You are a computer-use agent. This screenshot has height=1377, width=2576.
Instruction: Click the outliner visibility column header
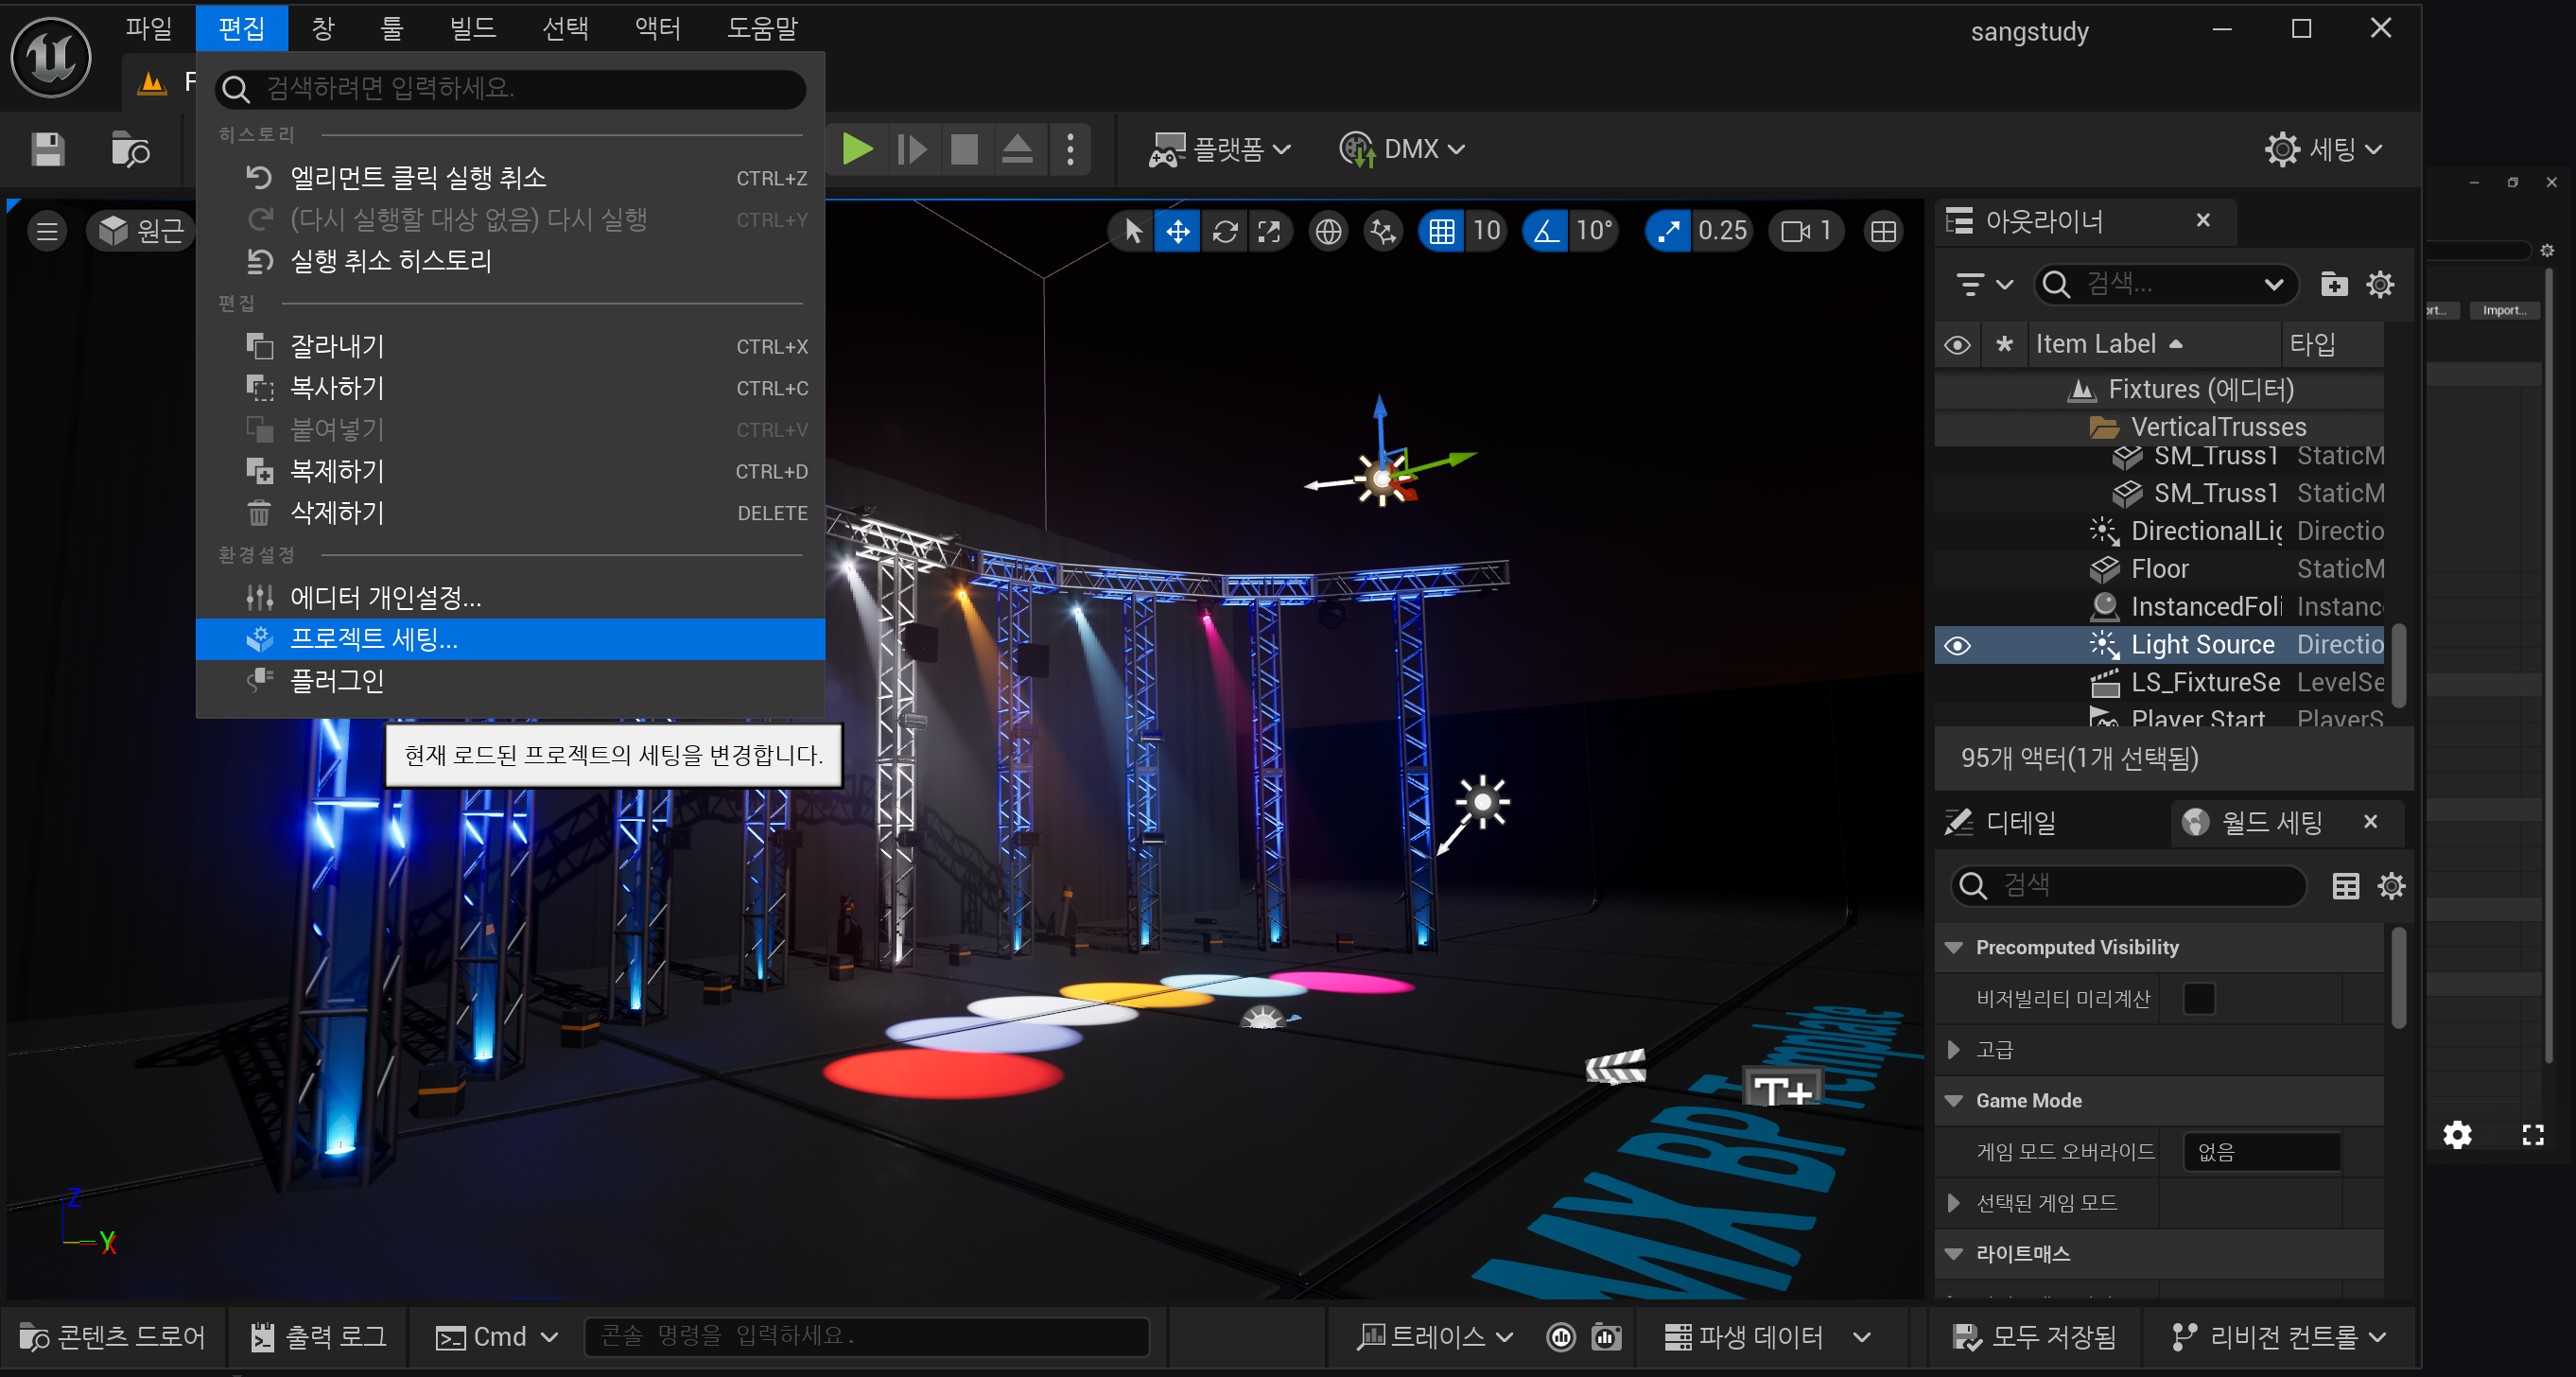click(x=1958, y=345)
